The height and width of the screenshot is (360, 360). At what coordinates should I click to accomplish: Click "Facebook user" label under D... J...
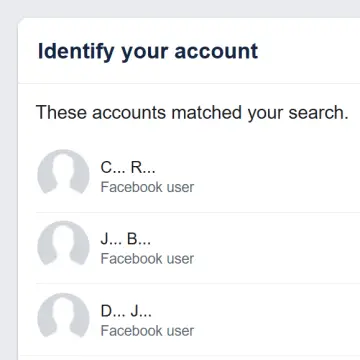pyautogui.click(x=147, y=331)
